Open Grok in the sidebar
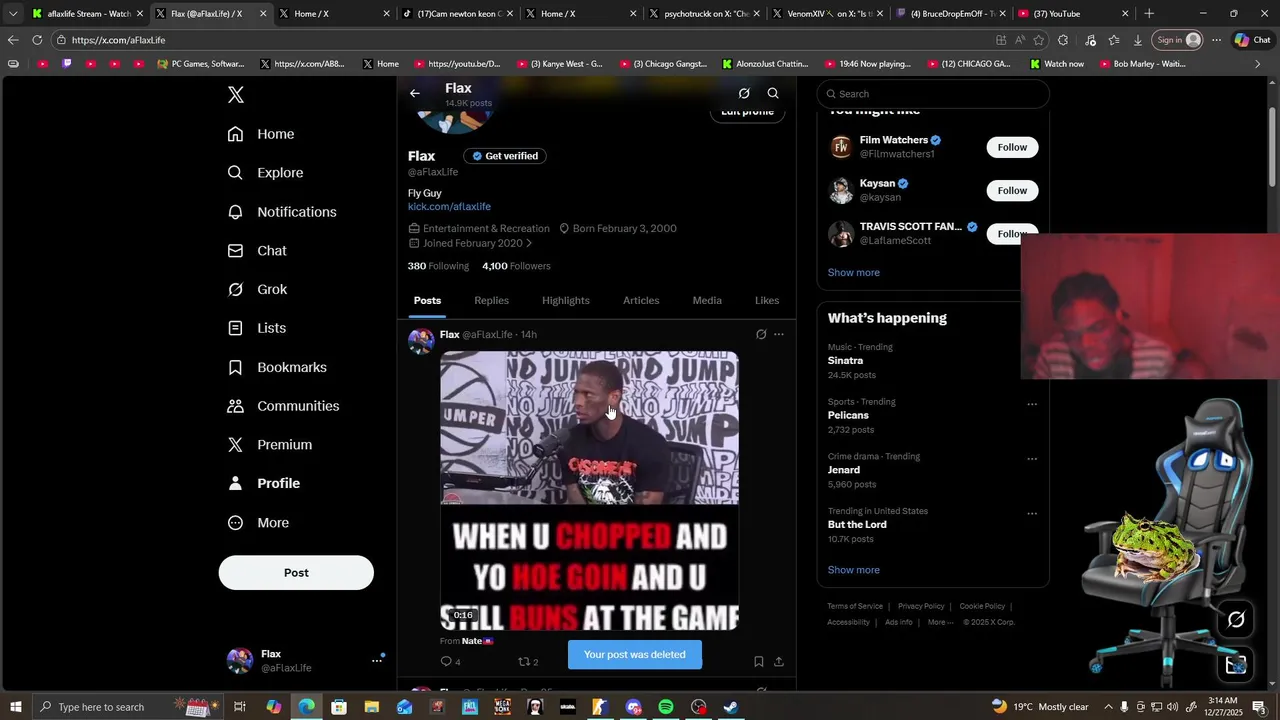1280x720 pixels. pyautogui.click(x=257, y=289)
